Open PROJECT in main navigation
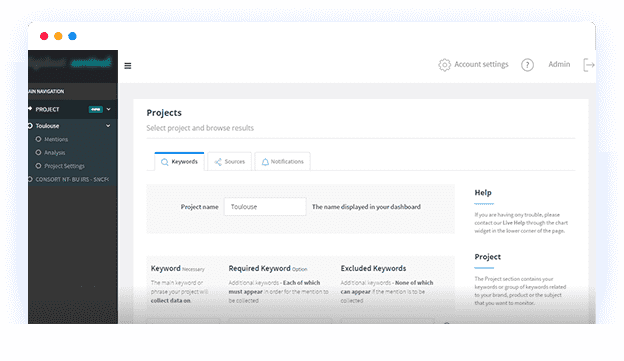This screenshot has height=361, width=624. click(x=47, y=109)
